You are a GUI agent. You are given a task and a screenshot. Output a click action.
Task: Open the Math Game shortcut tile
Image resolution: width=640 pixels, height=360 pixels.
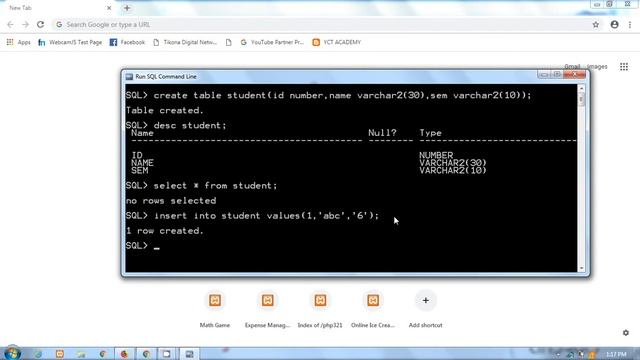pos(215,309)
